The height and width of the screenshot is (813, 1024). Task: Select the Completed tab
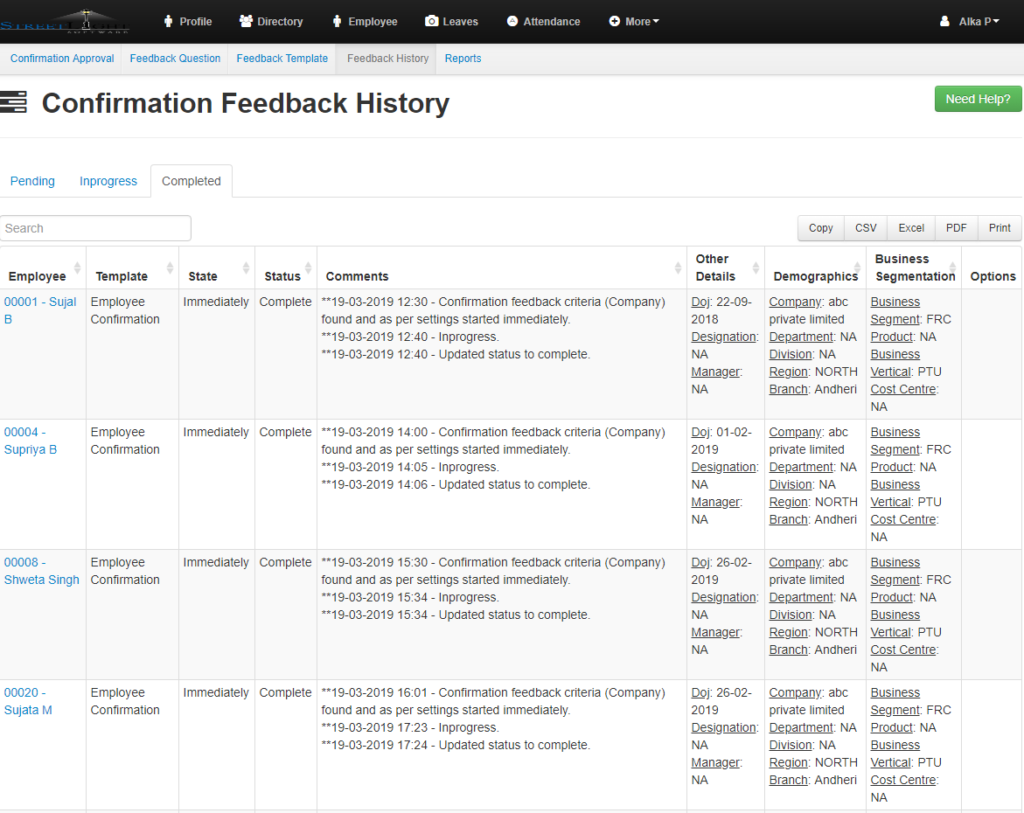pos(191,181)
